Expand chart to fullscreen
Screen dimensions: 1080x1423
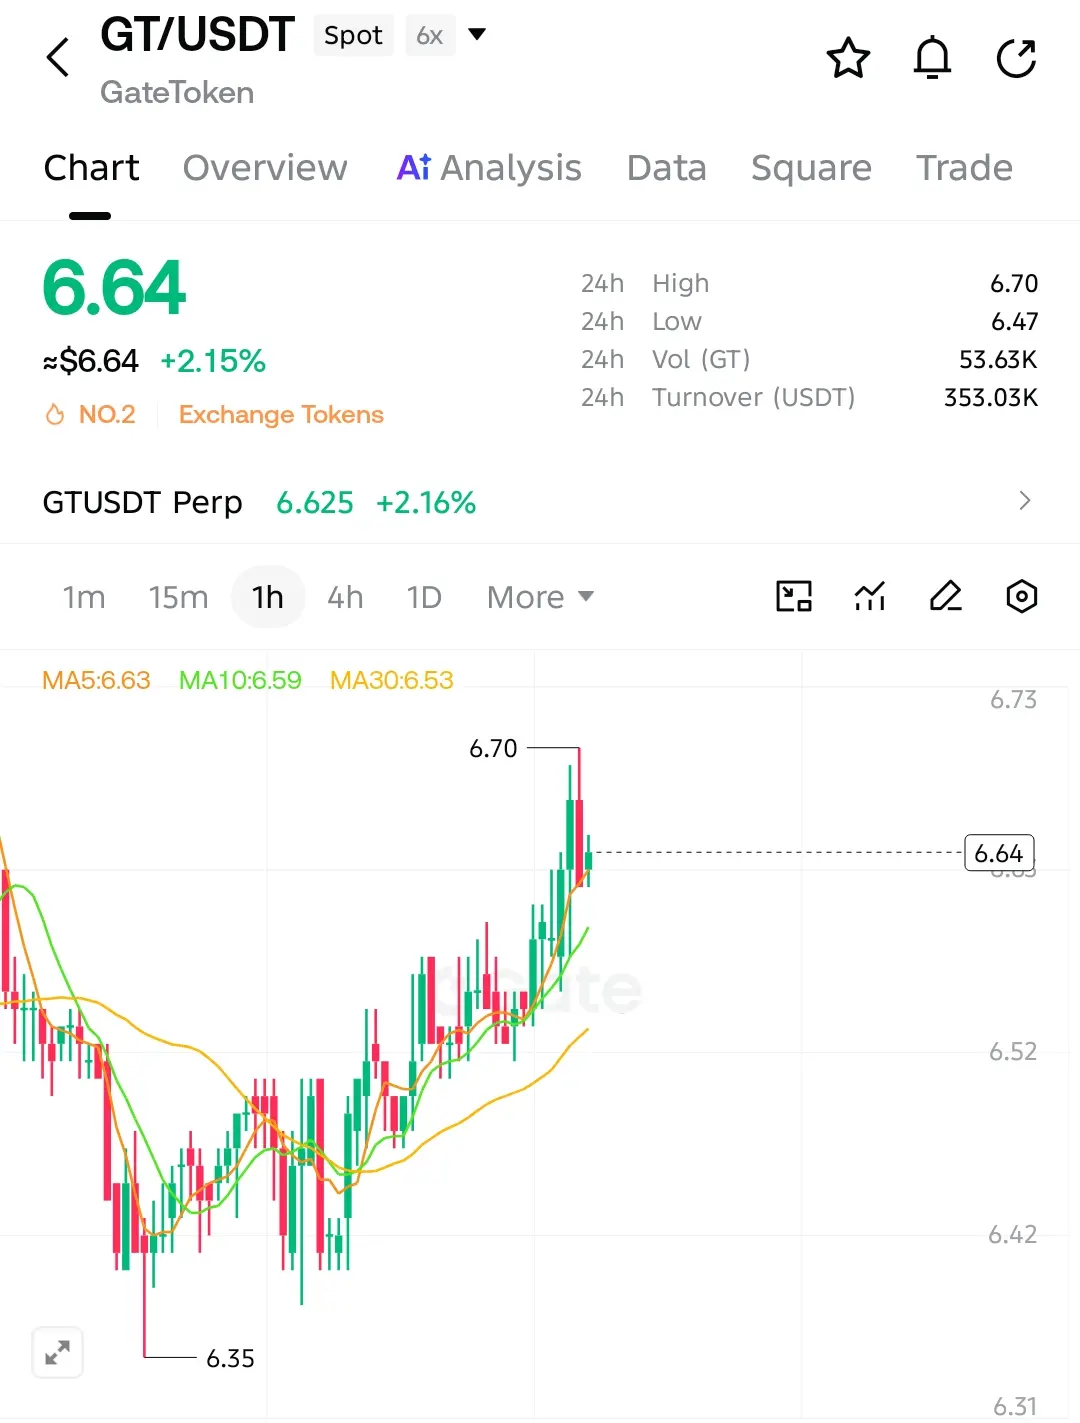click(58, 1353)
